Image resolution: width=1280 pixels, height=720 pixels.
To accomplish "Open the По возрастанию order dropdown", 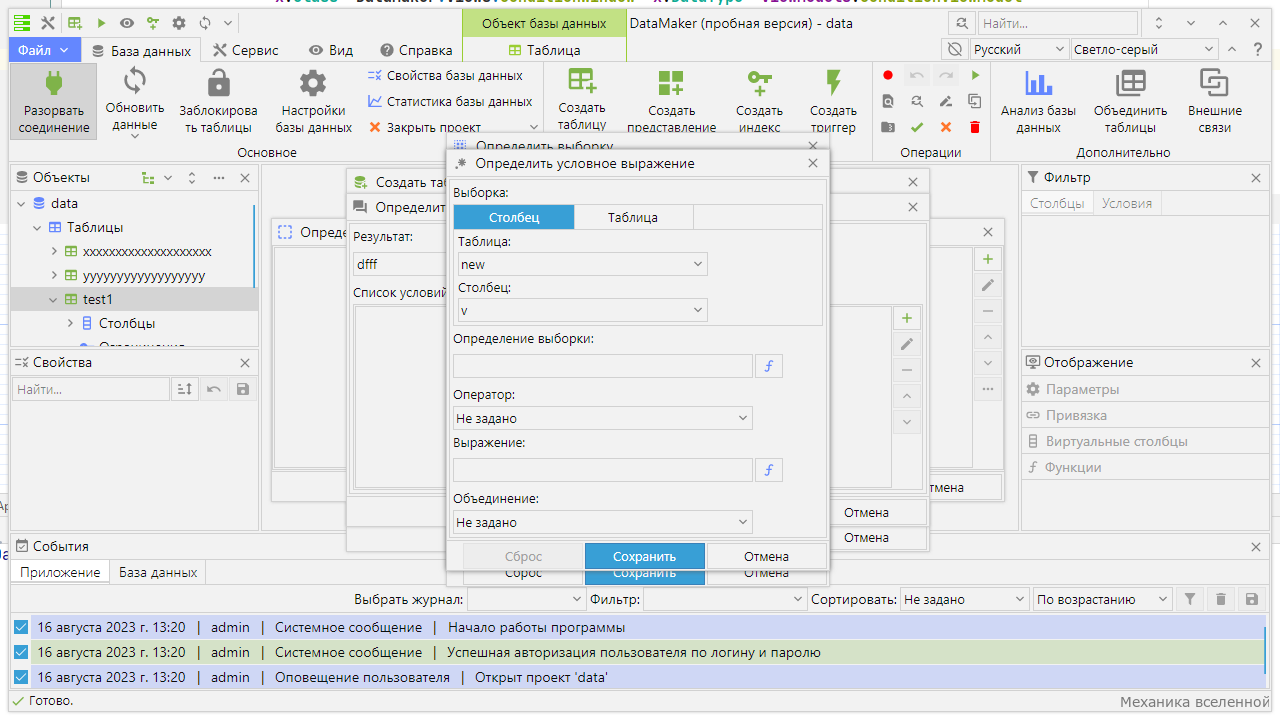I will (1103, 599).
